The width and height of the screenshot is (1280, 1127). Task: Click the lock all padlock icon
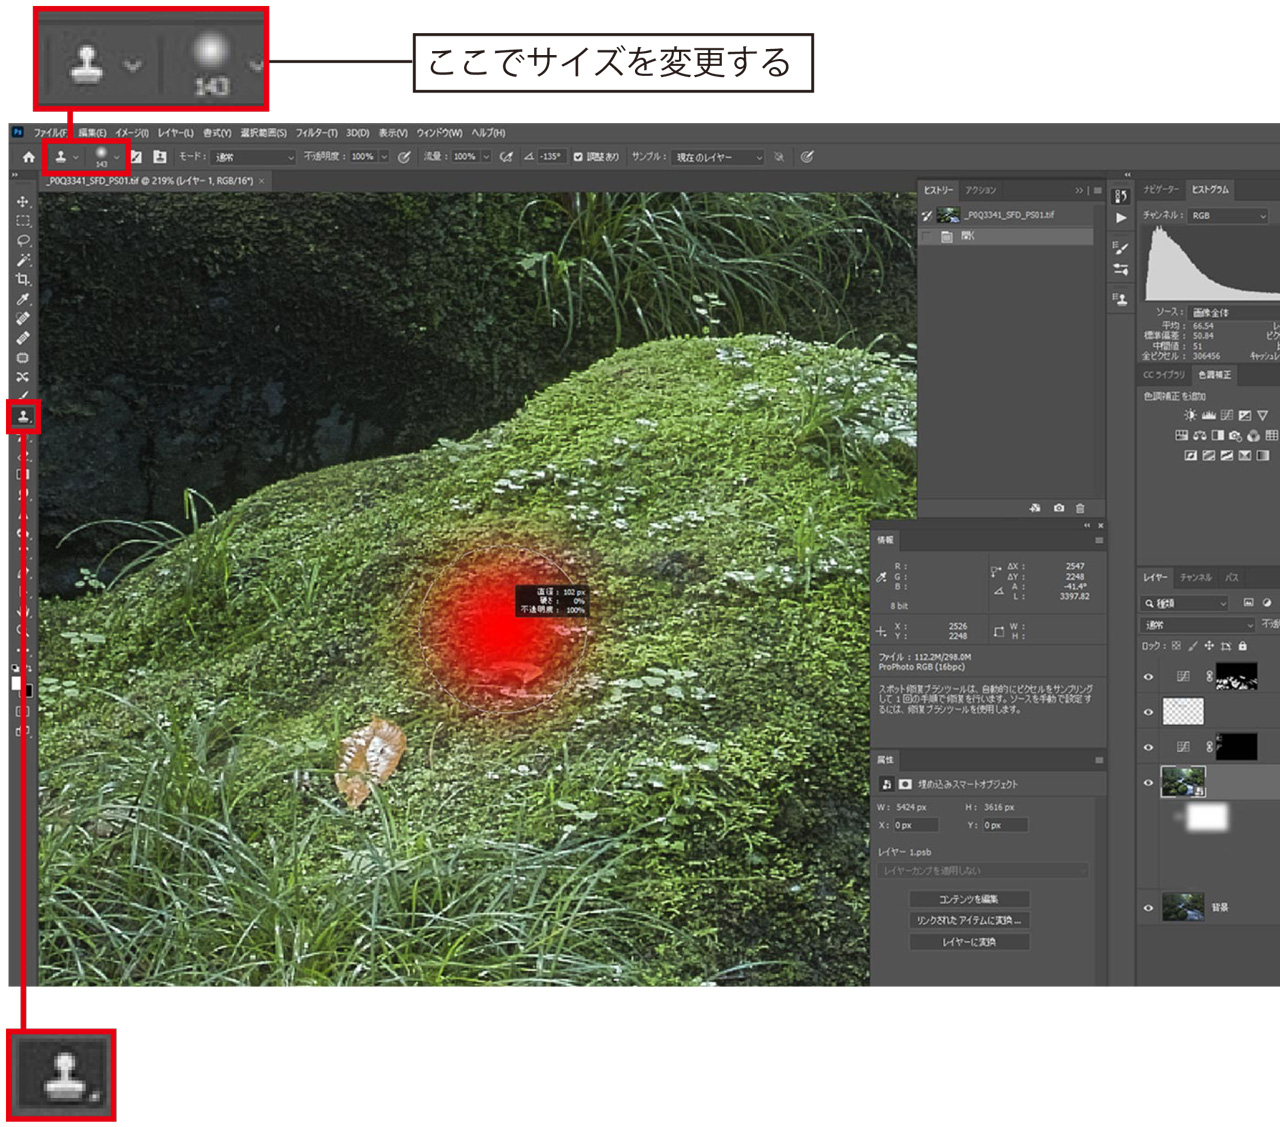1243,646
